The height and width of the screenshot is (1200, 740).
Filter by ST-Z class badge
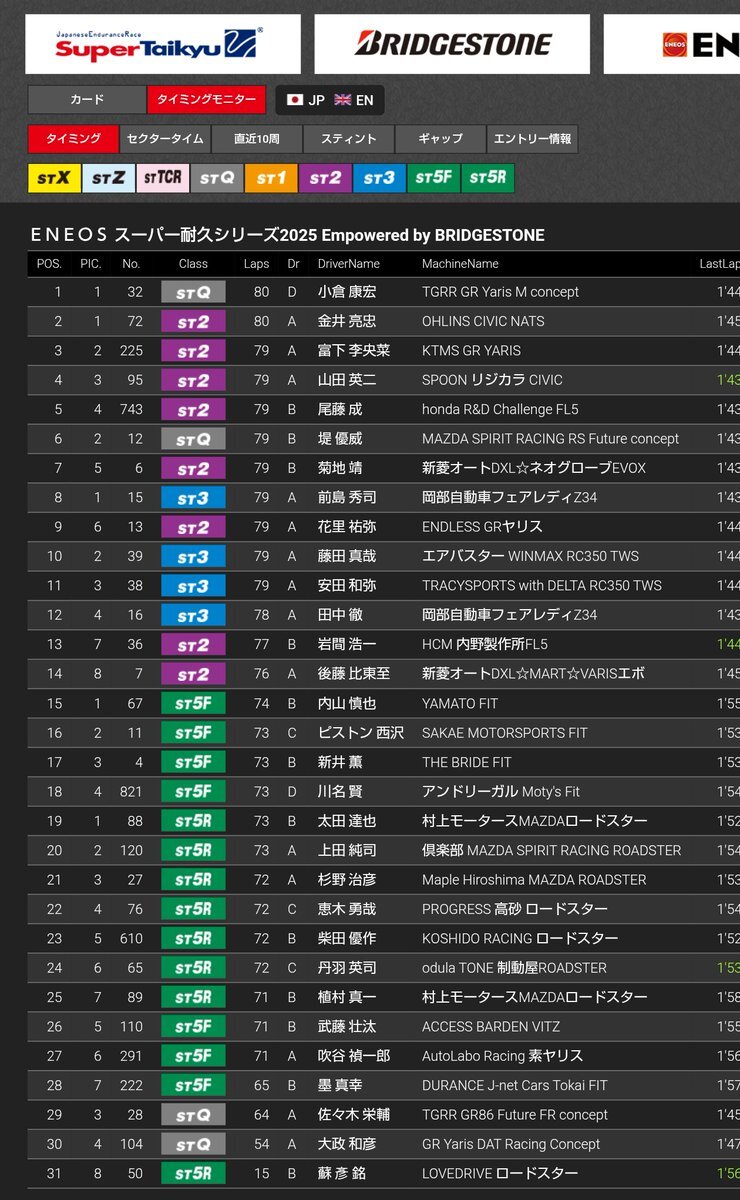[108, 178]
